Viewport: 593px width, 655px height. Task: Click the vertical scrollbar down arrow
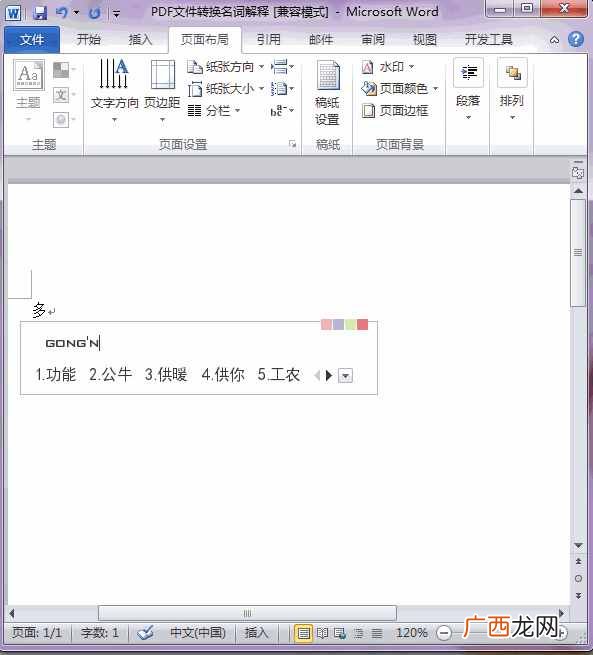(x=578, y=545)
